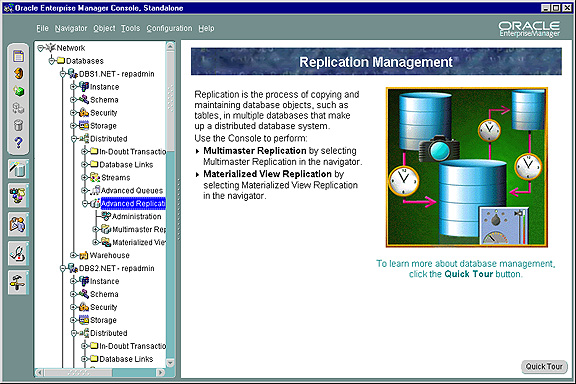Click the Network root node icon
This screenshot has width=576, height=384.
51,48
